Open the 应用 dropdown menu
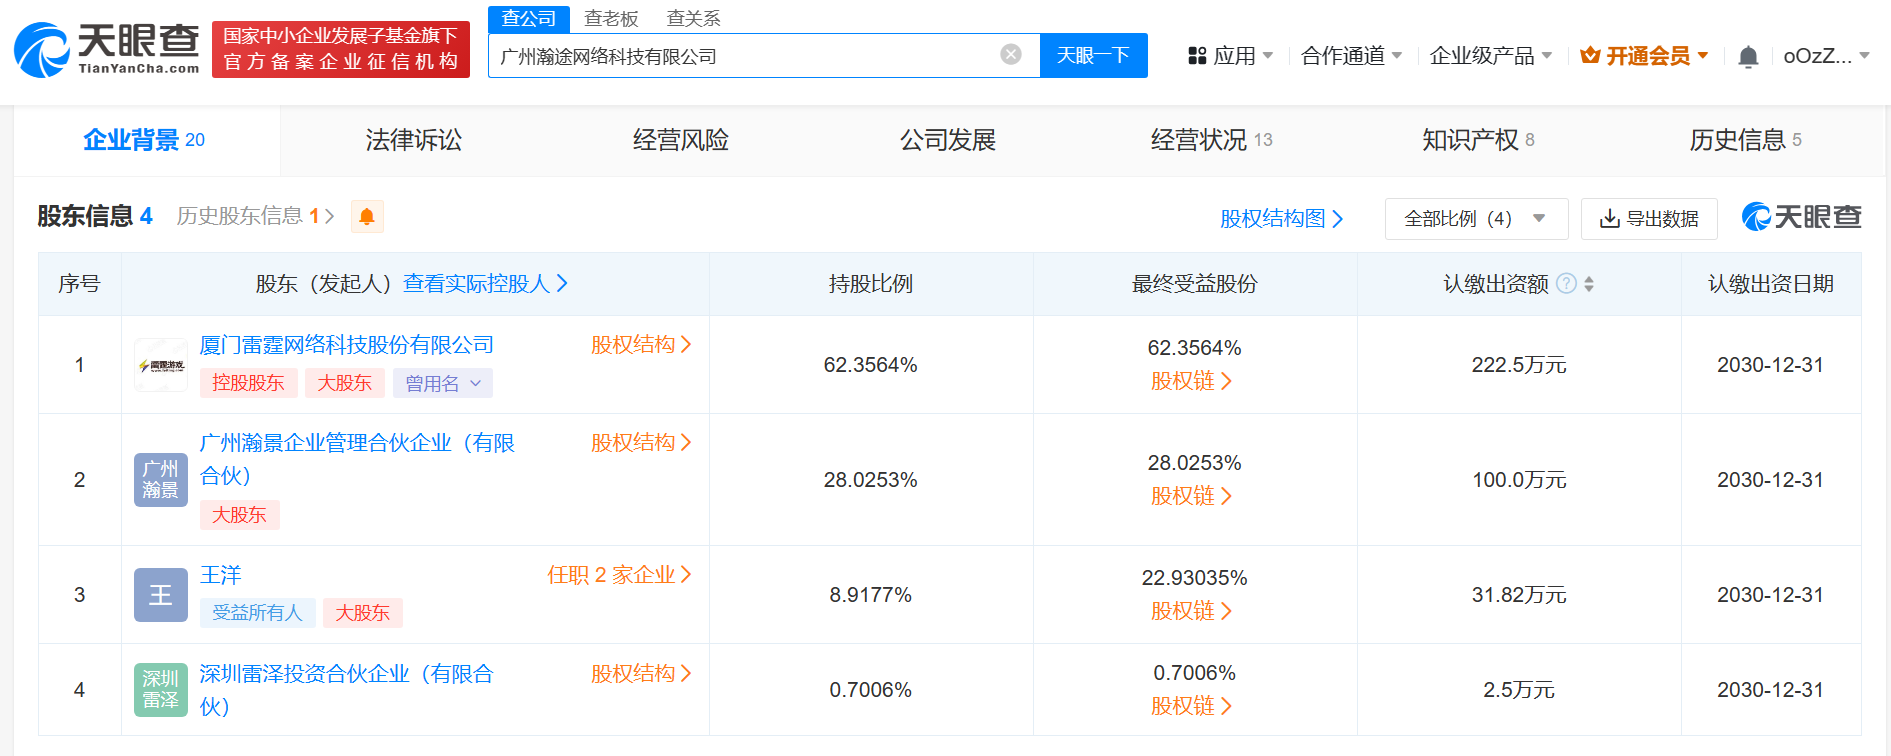The height and width of the screenshot is (756, 1891). pos(1230,56)
